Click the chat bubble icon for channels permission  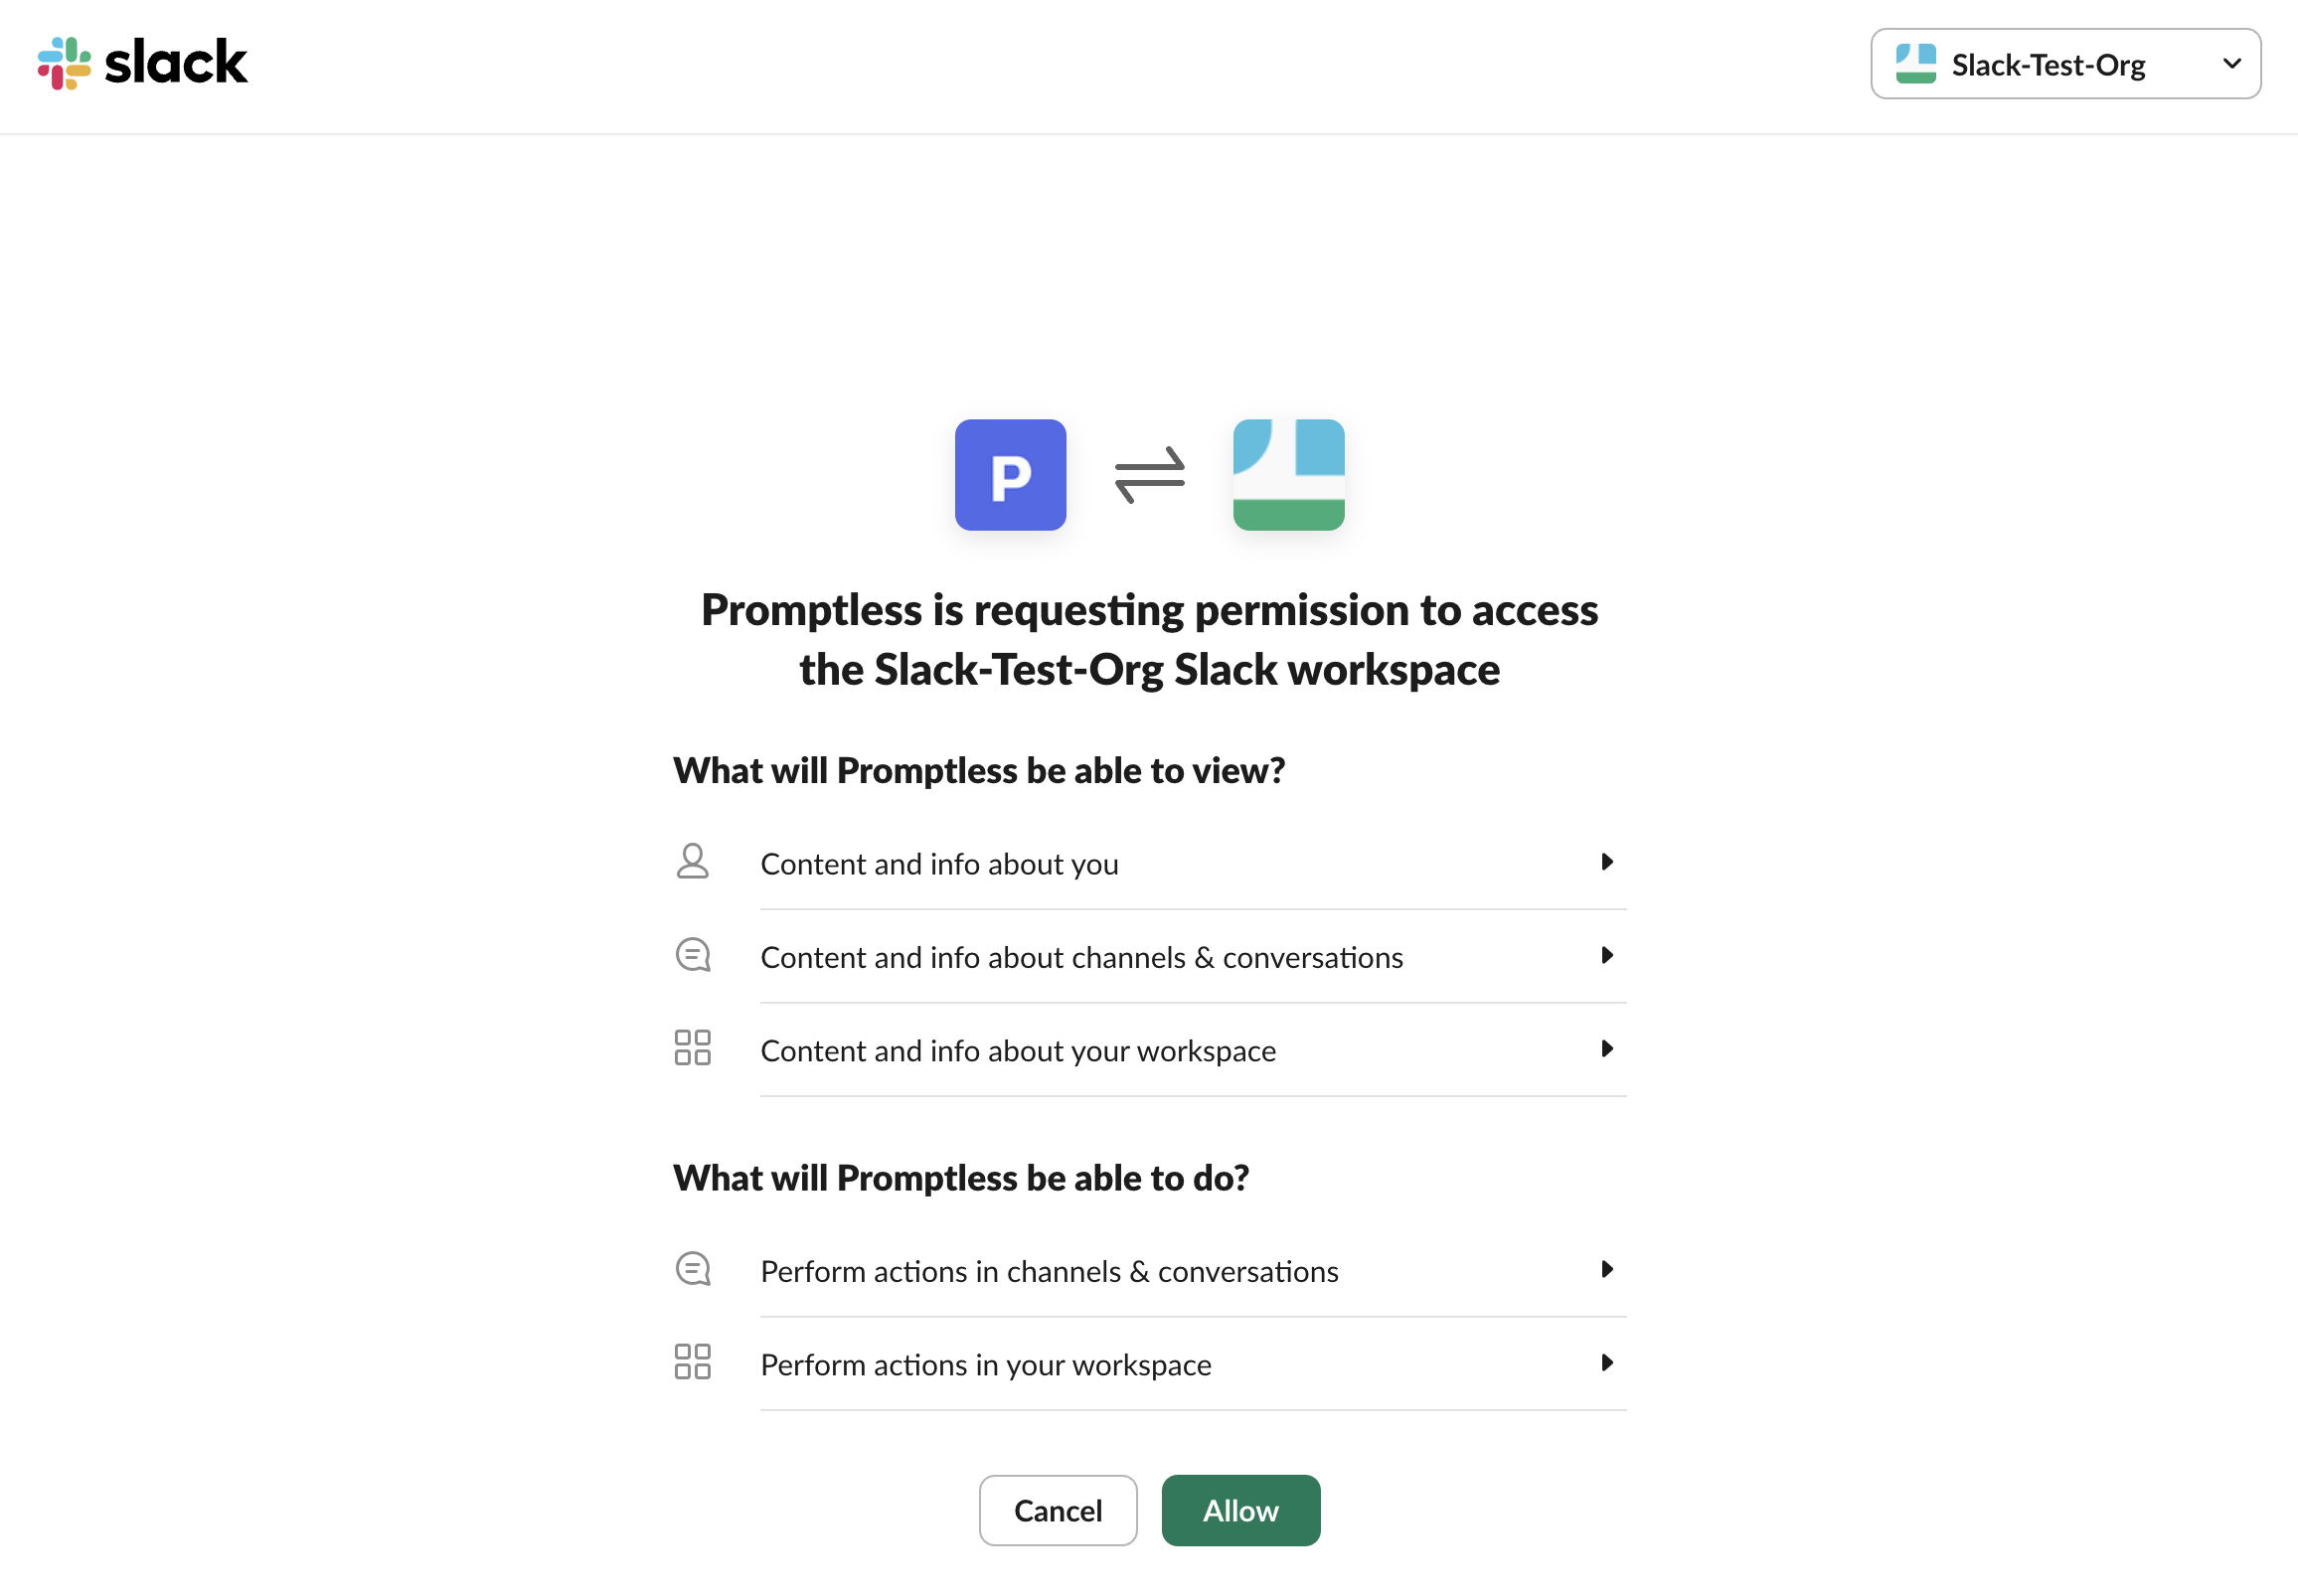click(692, 955)
